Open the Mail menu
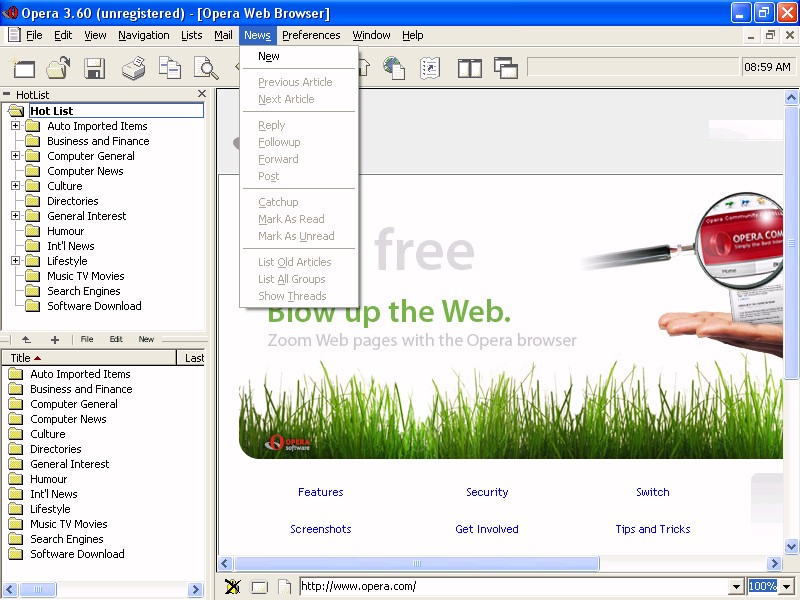This screenshot has height=600, width=800. (x=223, y=35)
